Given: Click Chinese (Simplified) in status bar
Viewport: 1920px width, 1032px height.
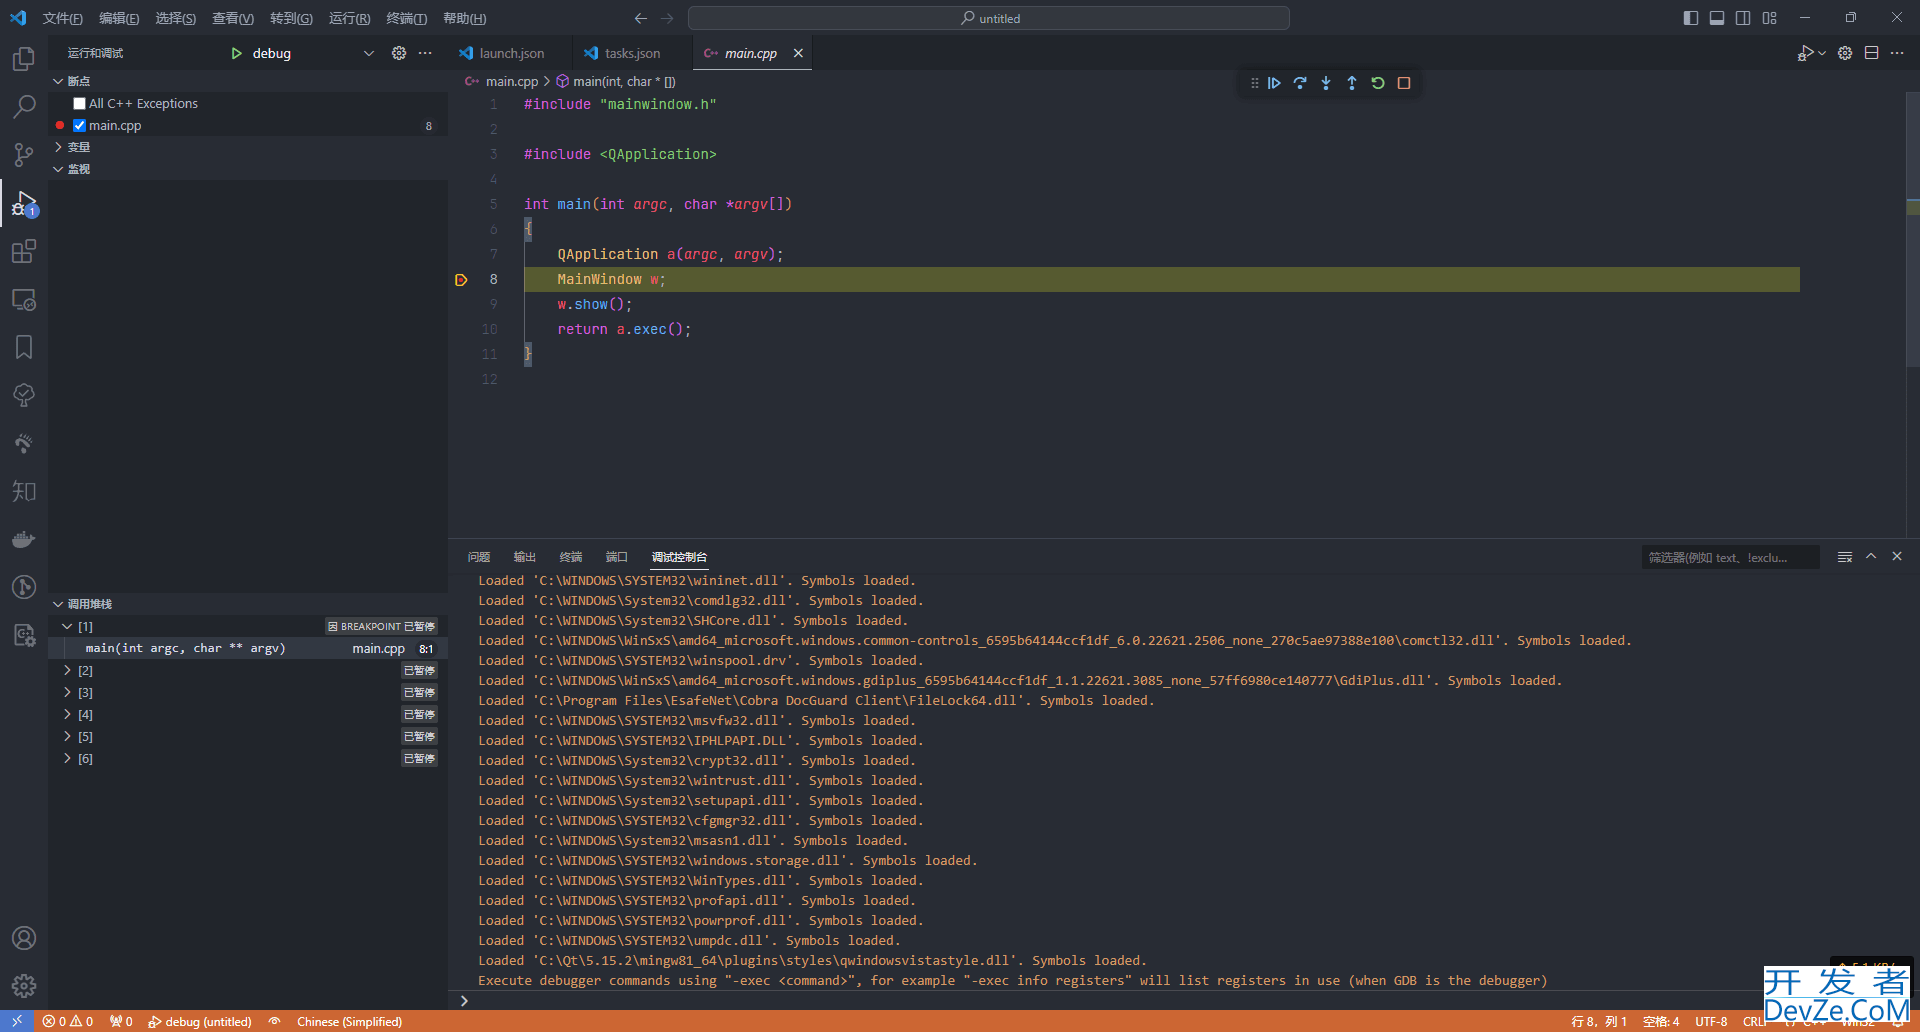Looking at the screenshot, I should coord(349,1021).
